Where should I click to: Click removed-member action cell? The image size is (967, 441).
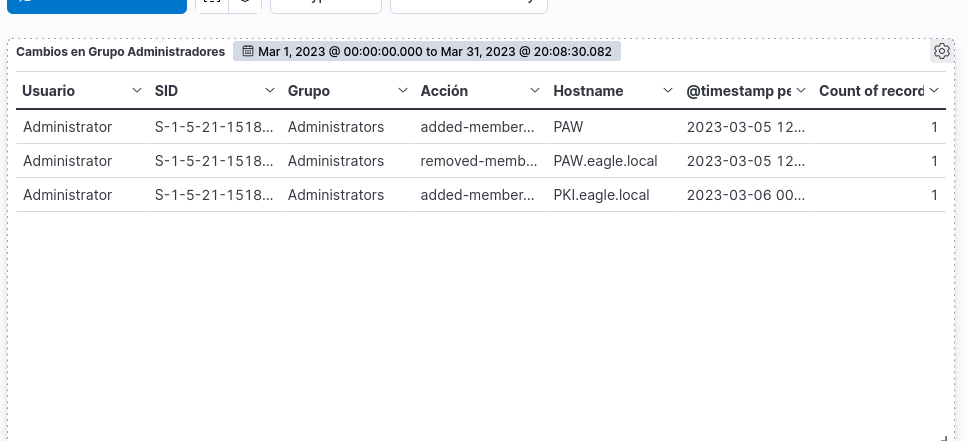479,161
